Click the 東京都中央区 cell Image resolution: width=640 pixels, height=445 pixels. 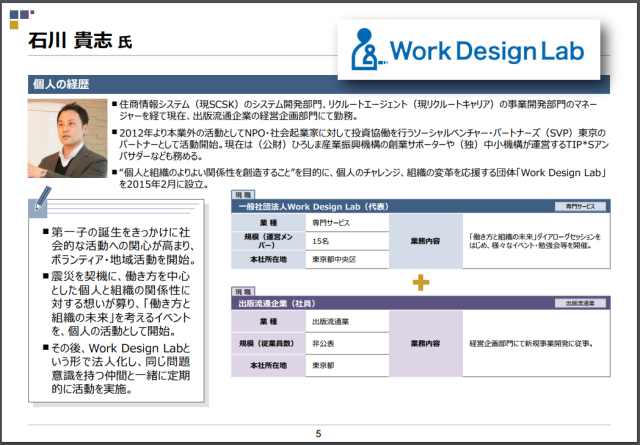coord(347,259)
